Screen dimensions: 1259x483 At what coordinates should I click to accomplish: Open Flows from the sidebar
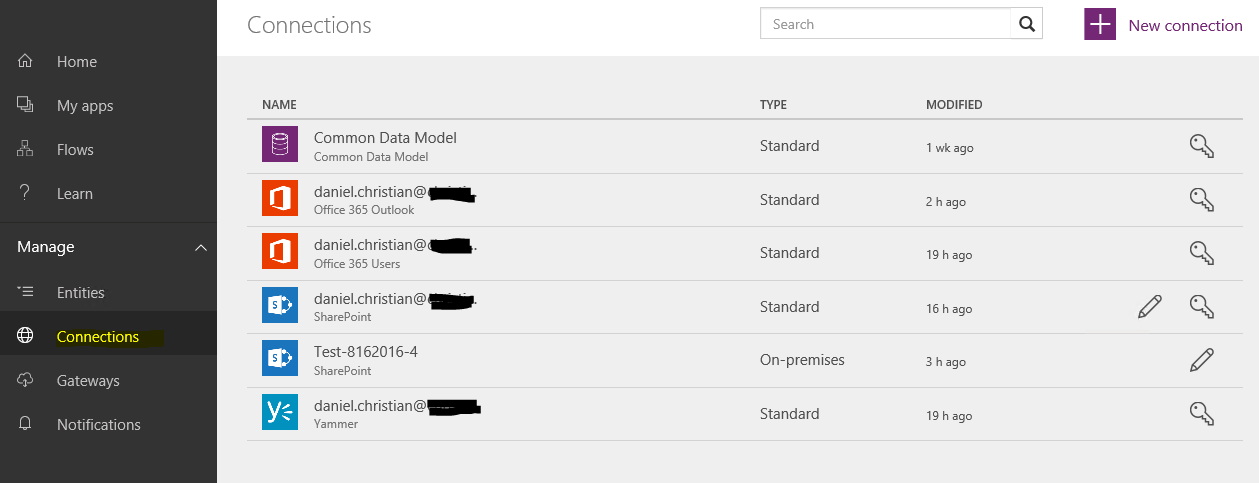tap(75, 150)
